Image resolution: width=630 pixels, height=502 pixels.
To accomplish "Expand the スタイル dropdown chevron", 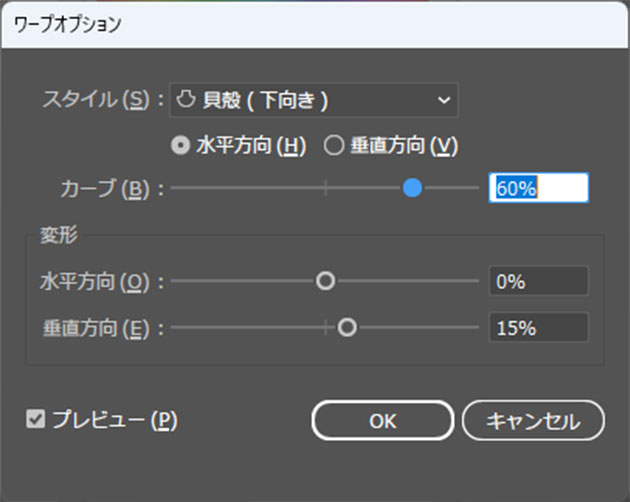I will (x=443, y=100).
